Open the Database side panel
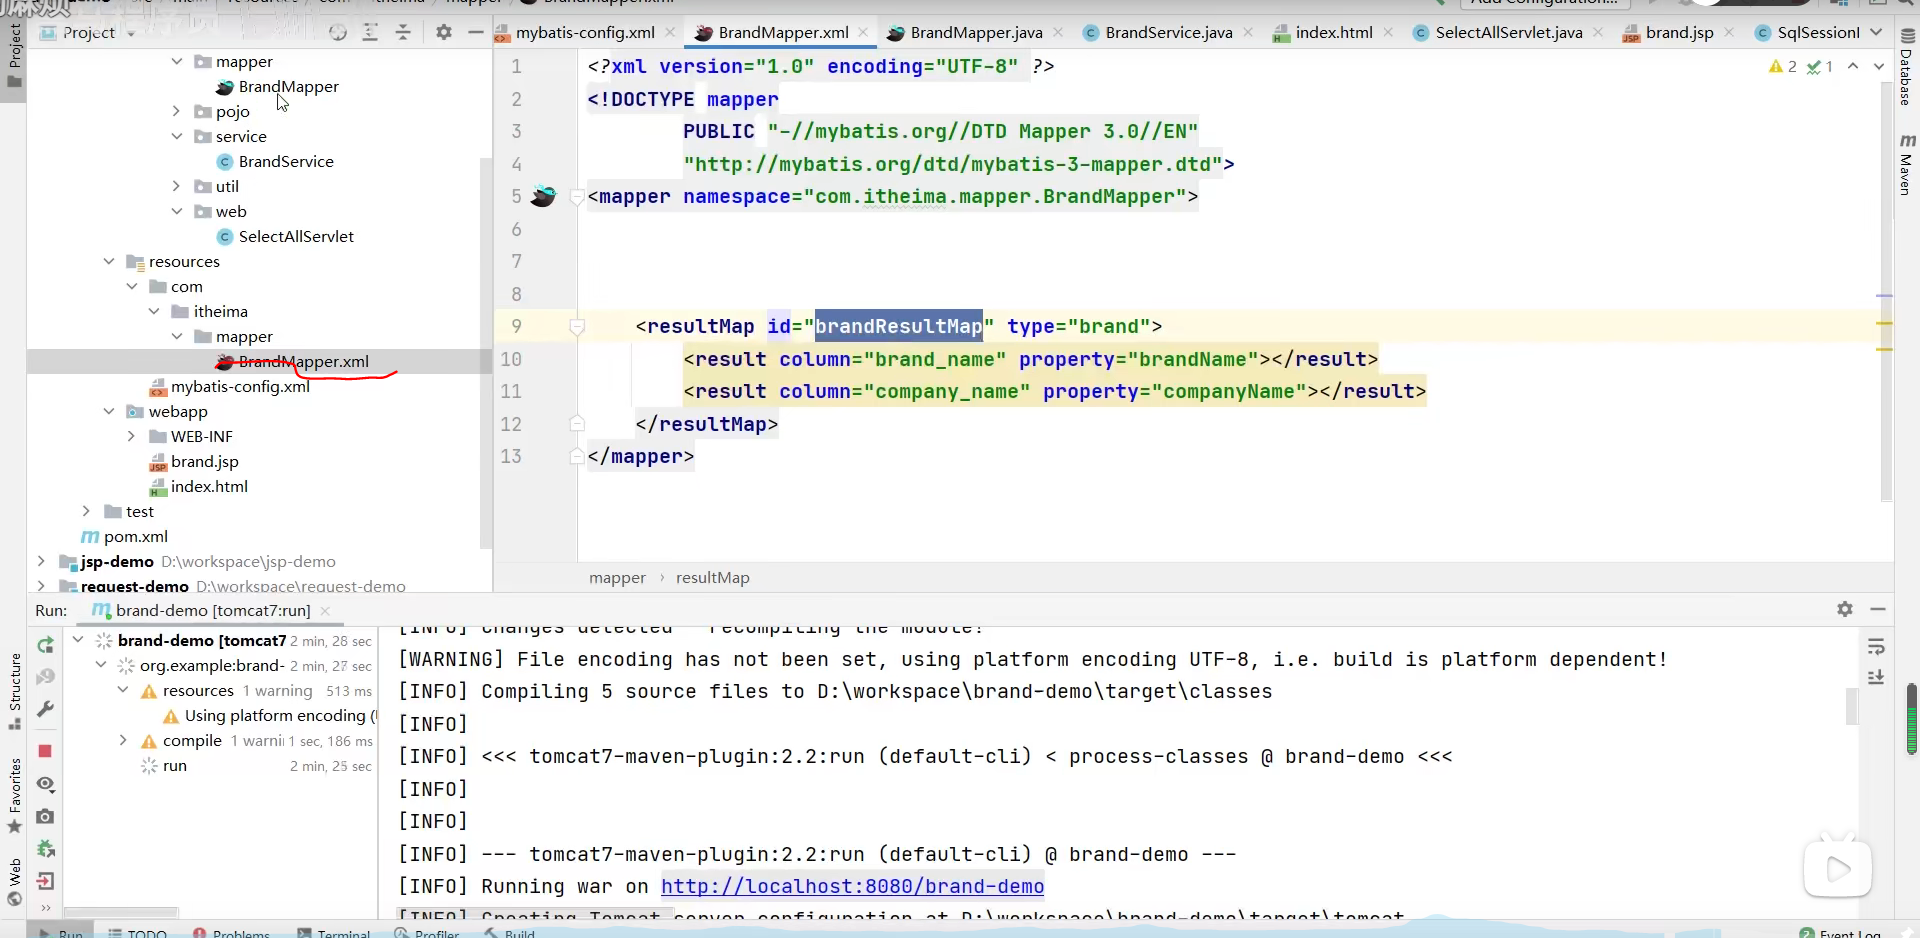Screen dimensions: 1920x938 click(1906, 66)
